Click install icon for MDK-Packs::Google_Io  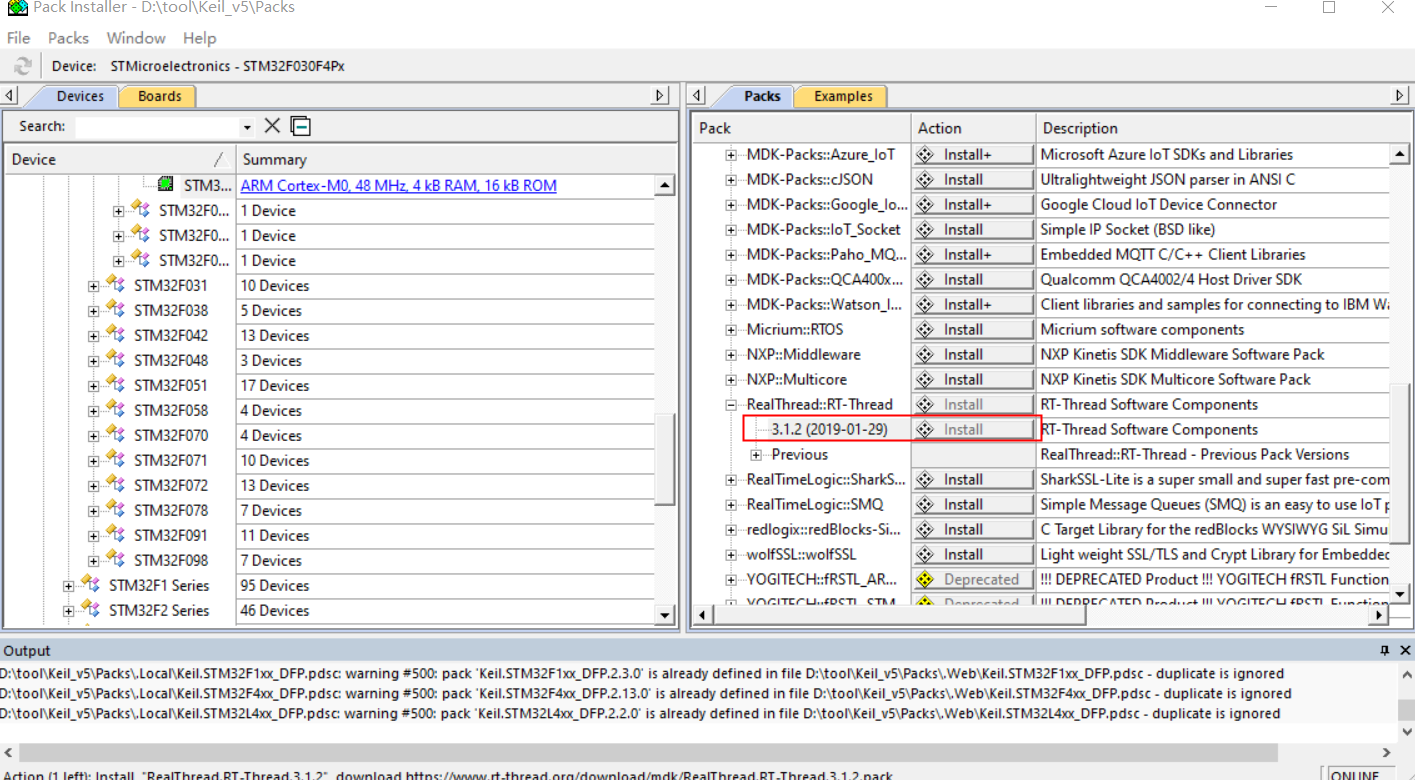[x=925, y=205]
